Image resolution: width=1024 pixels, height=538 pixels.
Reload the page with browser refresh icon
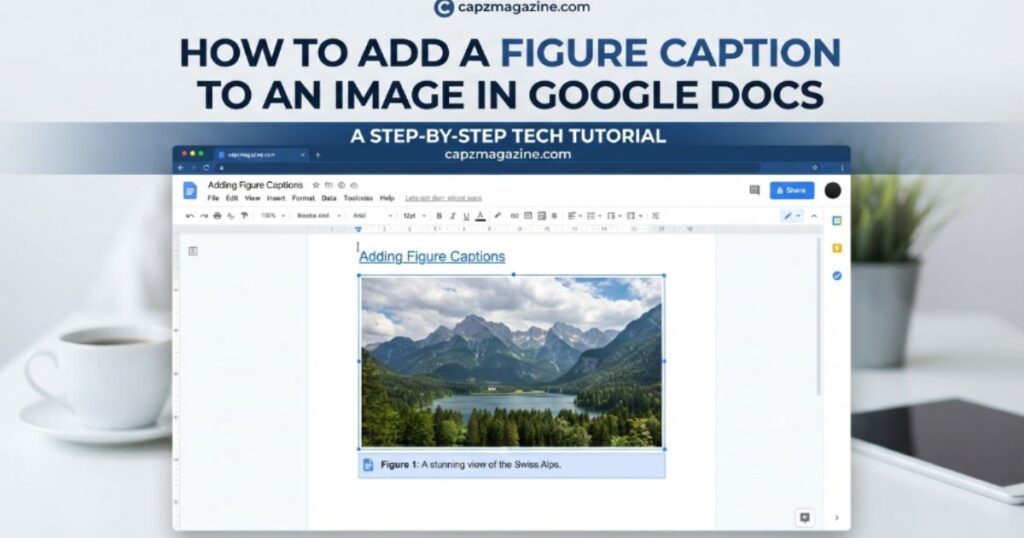pos(206,168)
